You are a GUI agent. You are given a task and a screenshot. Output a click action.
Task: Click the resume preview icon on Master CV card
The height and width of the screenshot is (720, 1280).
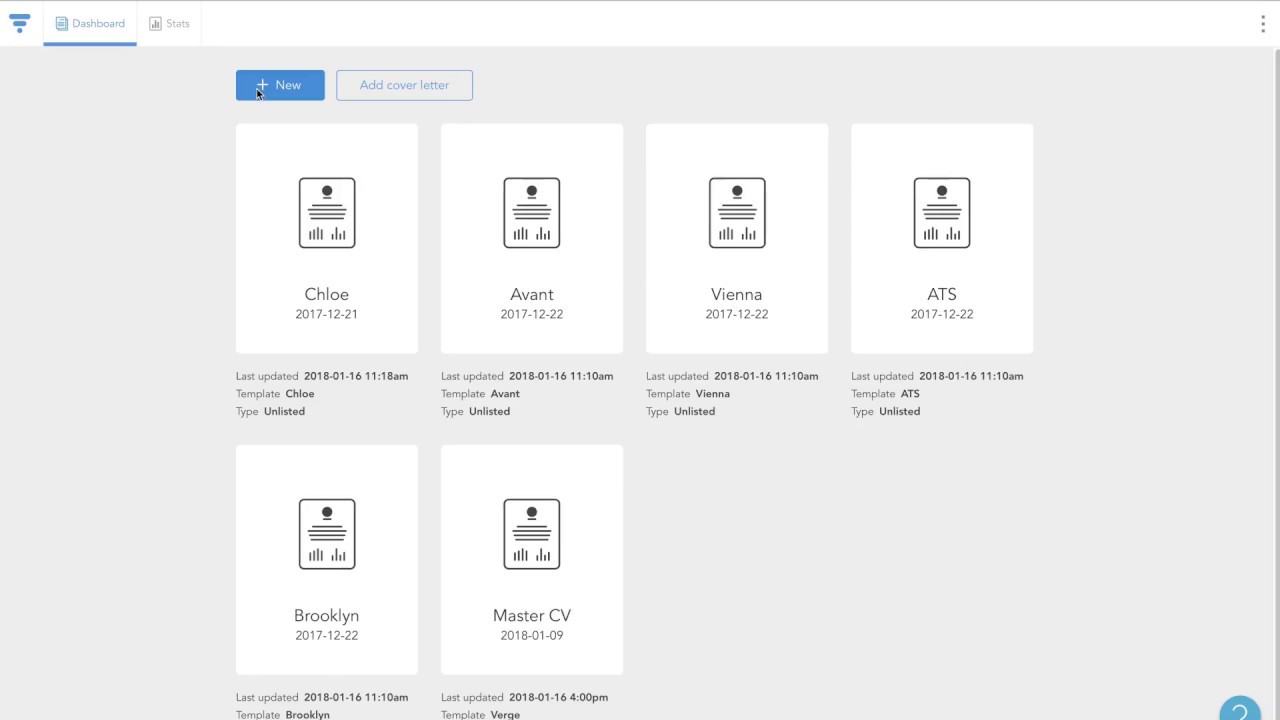[x=531, y=533]
